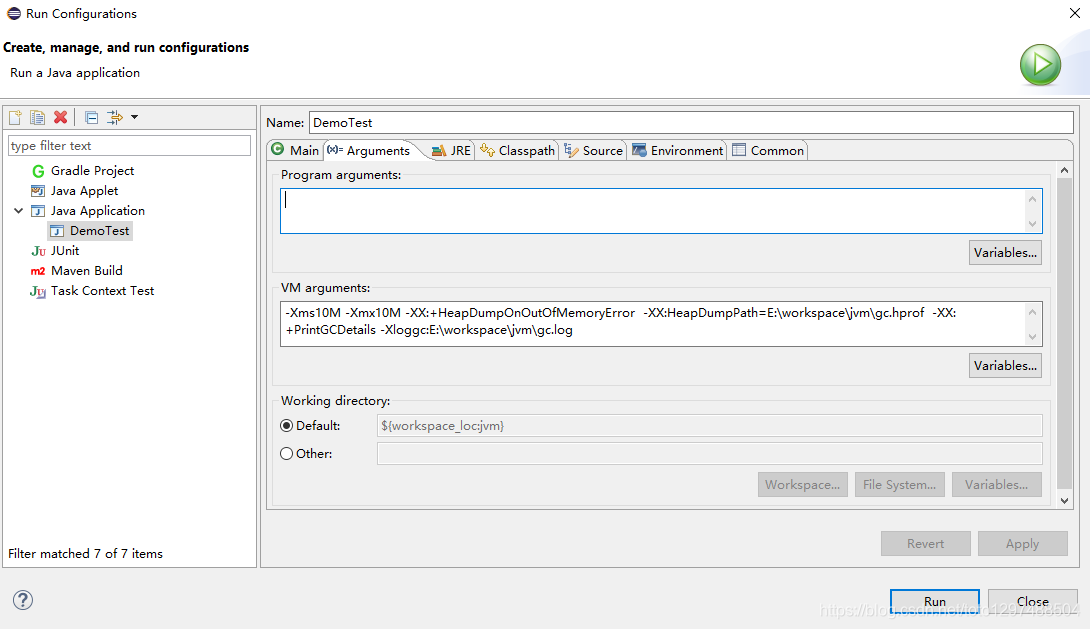The height and width of the screenshot is (629, 1090).
Task: Switch to the Main tab
Action: (295, 150)
